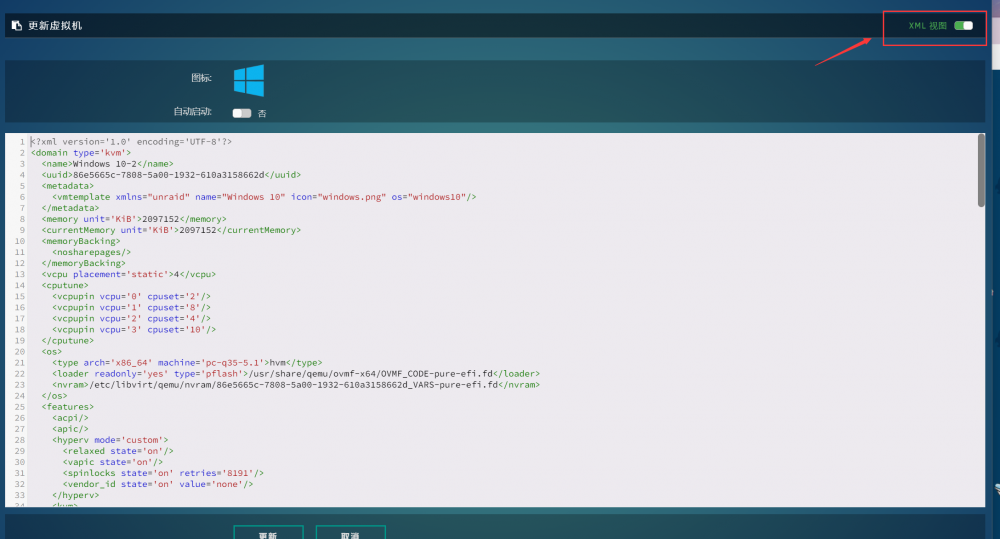Enable the 自动启动 autostart switch
1000x539 pixels.
click(242, 113)
